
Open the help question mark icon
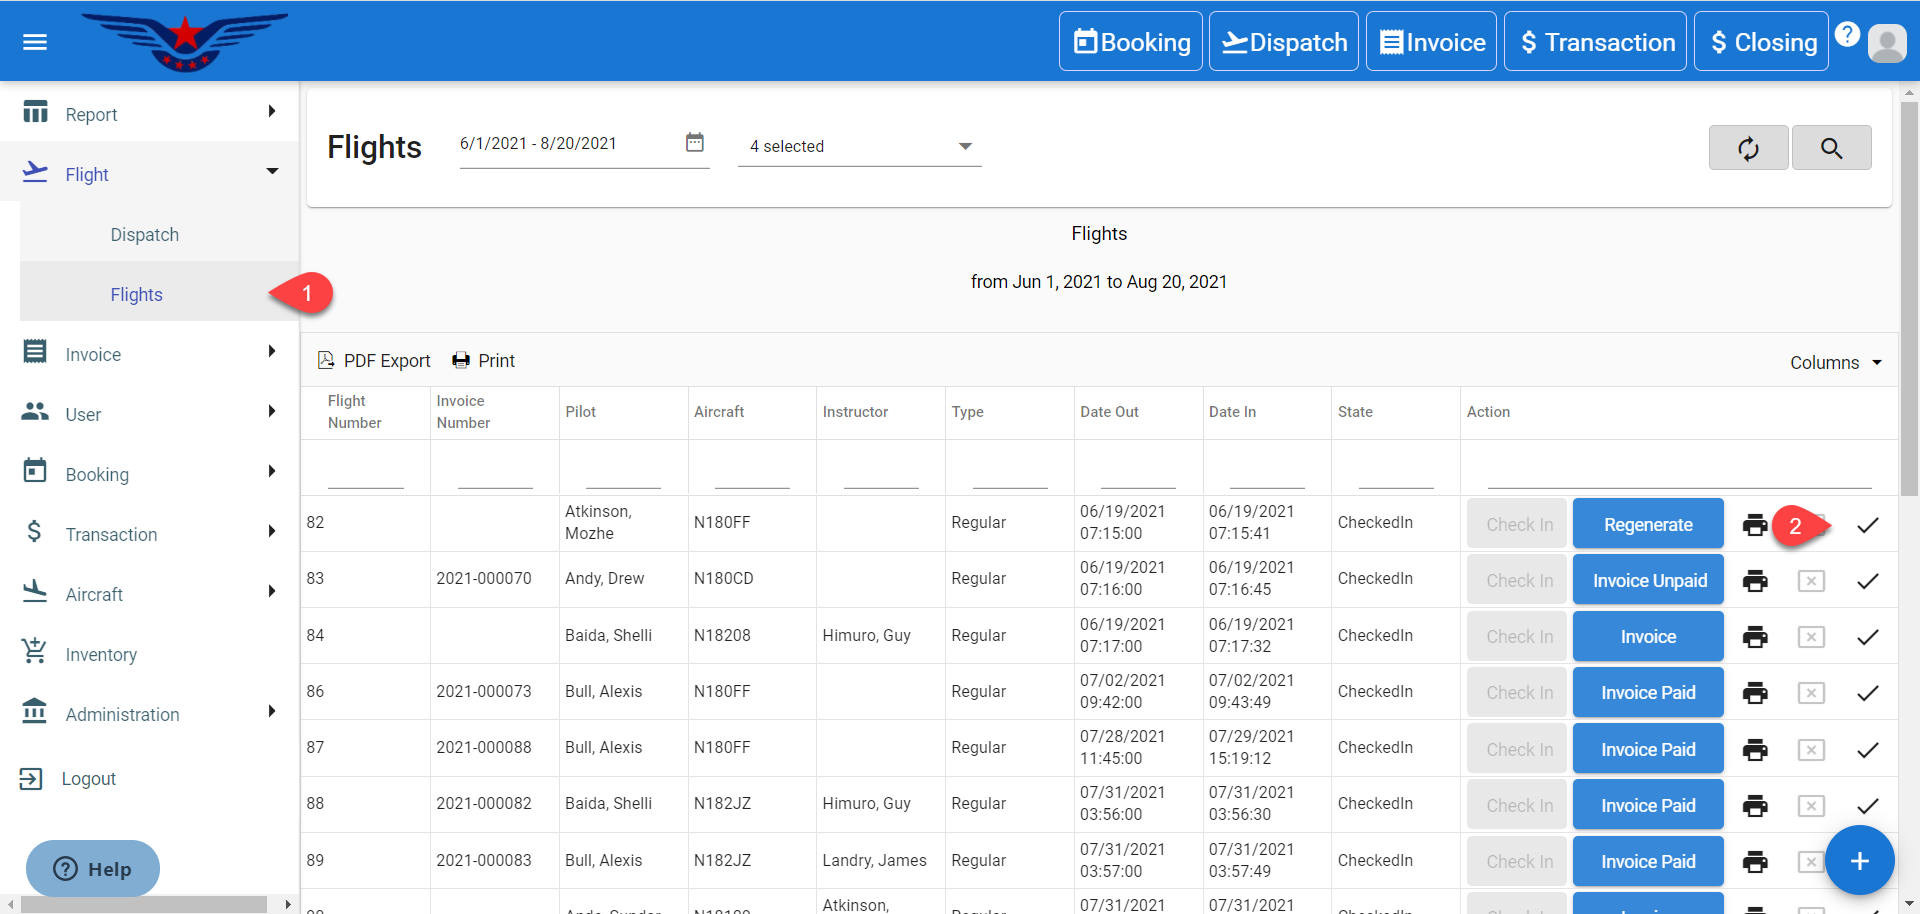(1847, 34)
